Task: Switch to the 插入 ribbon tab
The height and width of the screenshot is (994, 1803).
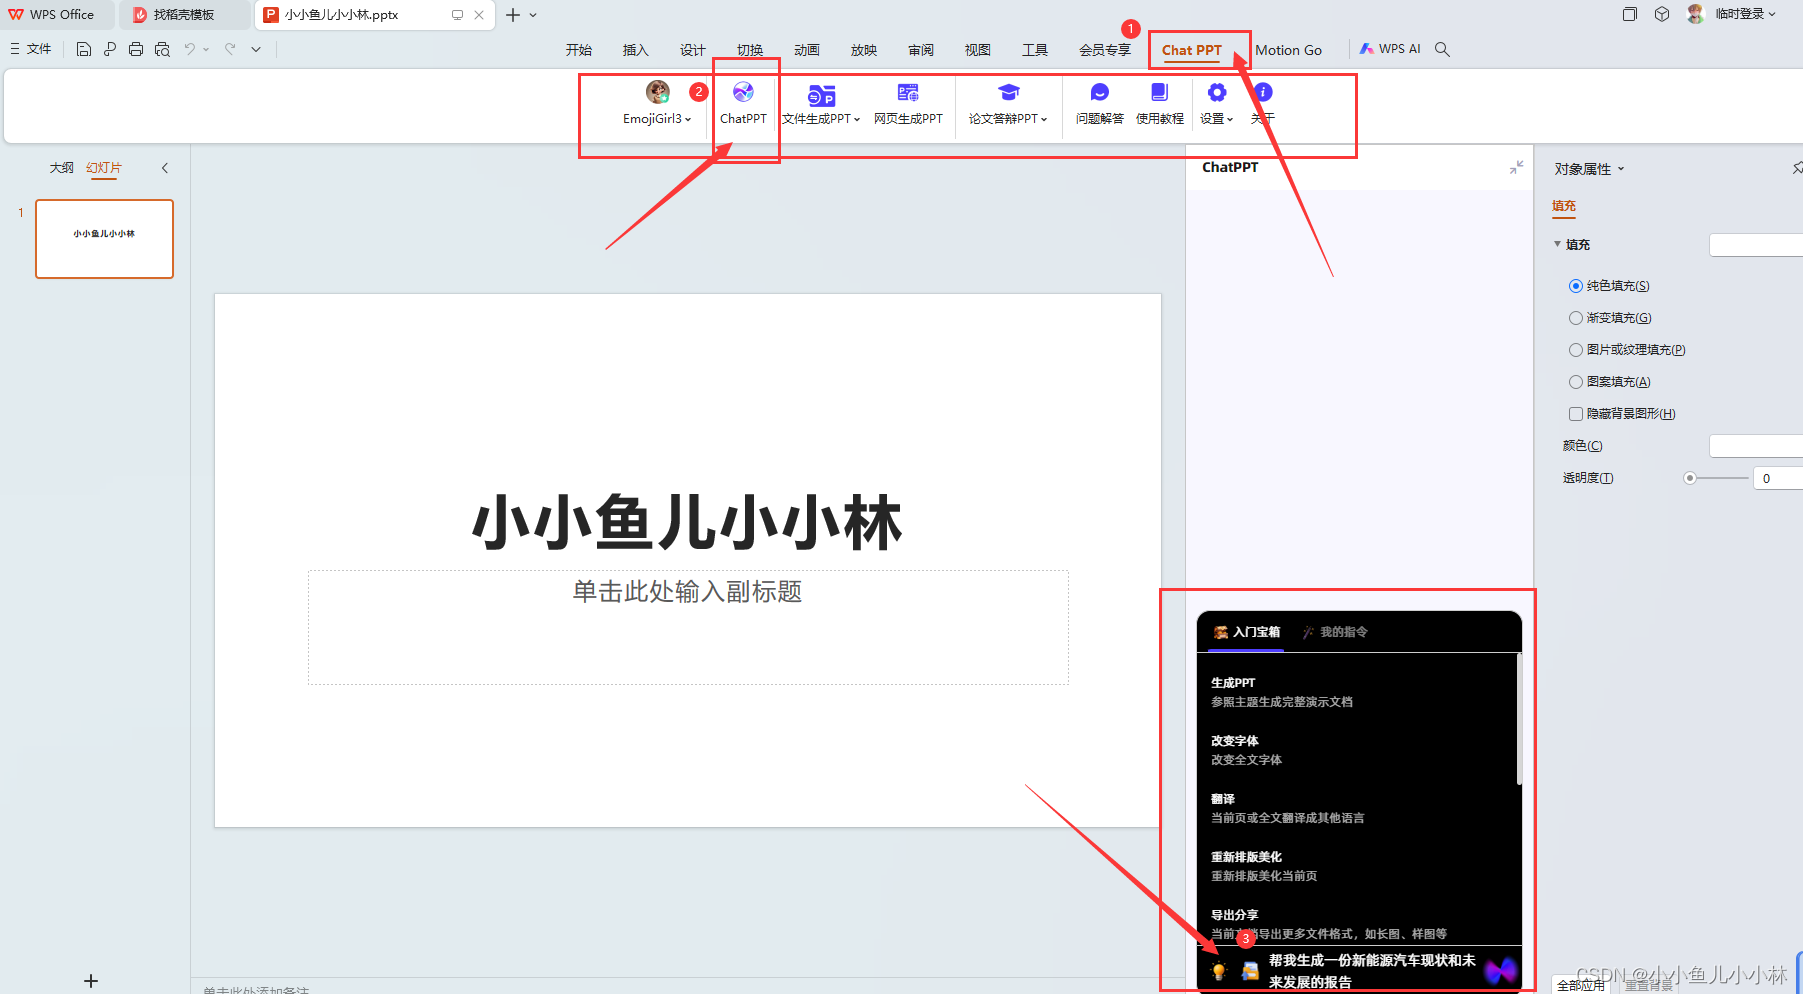Action: [635, 50]
